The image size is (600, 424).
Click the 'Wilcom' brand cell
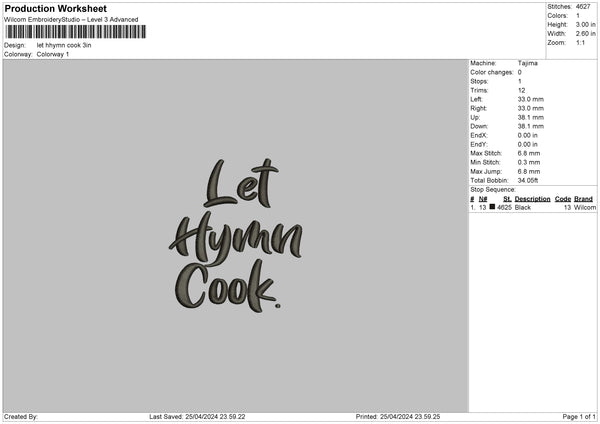click(585, 207)
